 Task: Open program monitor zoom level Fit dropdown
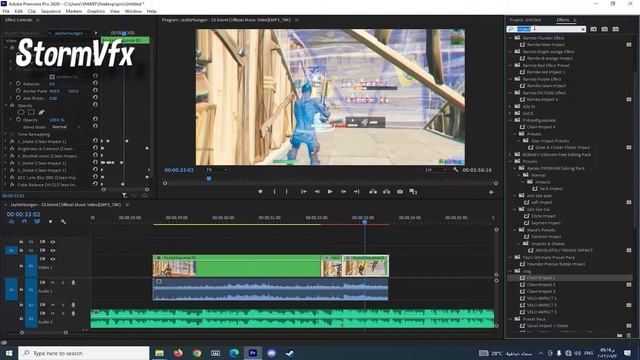tap(216, 170)
